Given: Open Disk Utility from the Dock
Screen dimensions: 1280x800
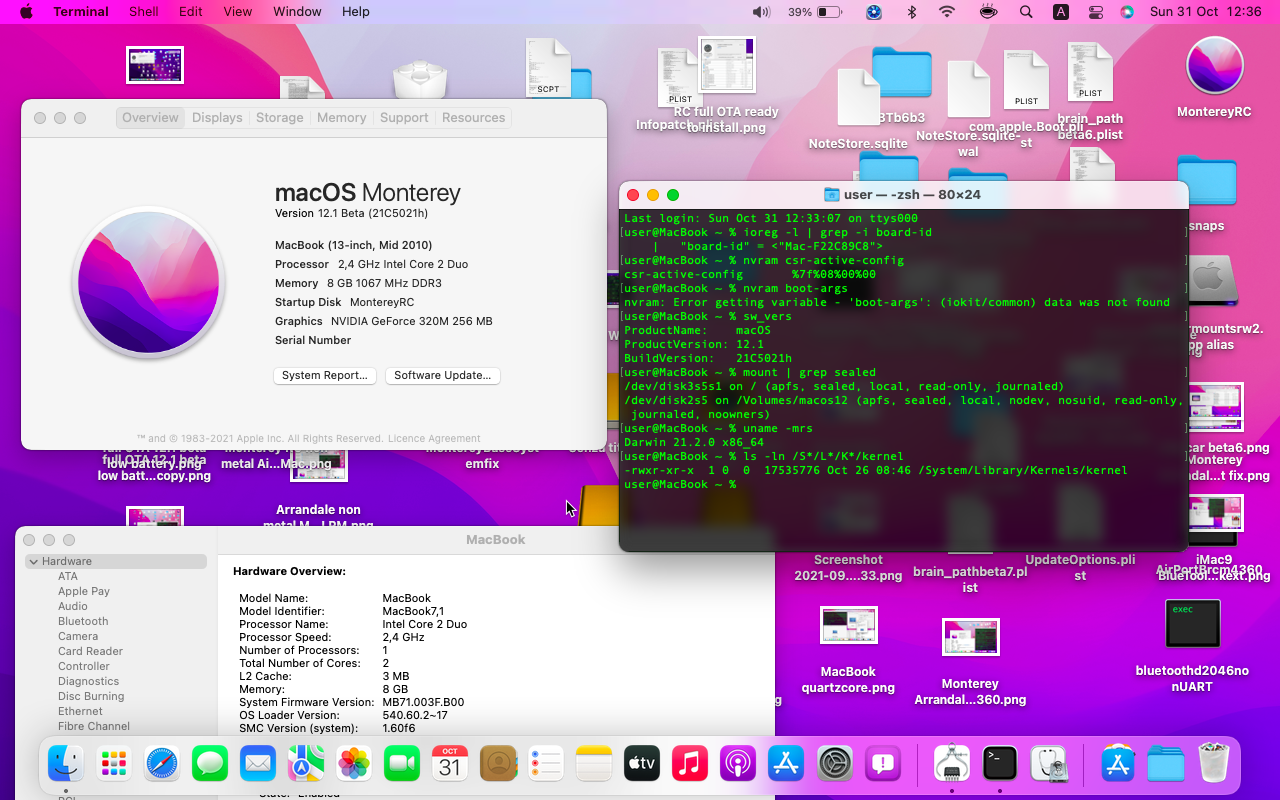Looking at the screenshot, I should tap(1049, 764).
